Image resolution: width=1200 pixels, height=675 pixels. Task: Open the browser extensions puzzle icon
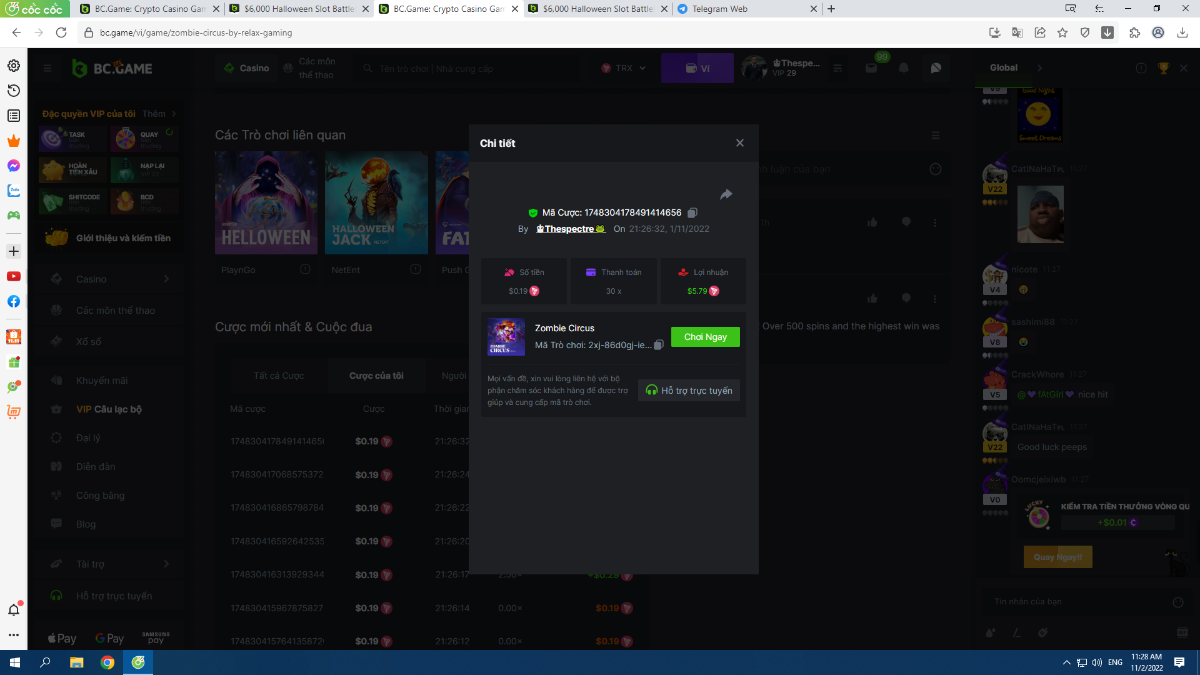tap(1134, 32)
